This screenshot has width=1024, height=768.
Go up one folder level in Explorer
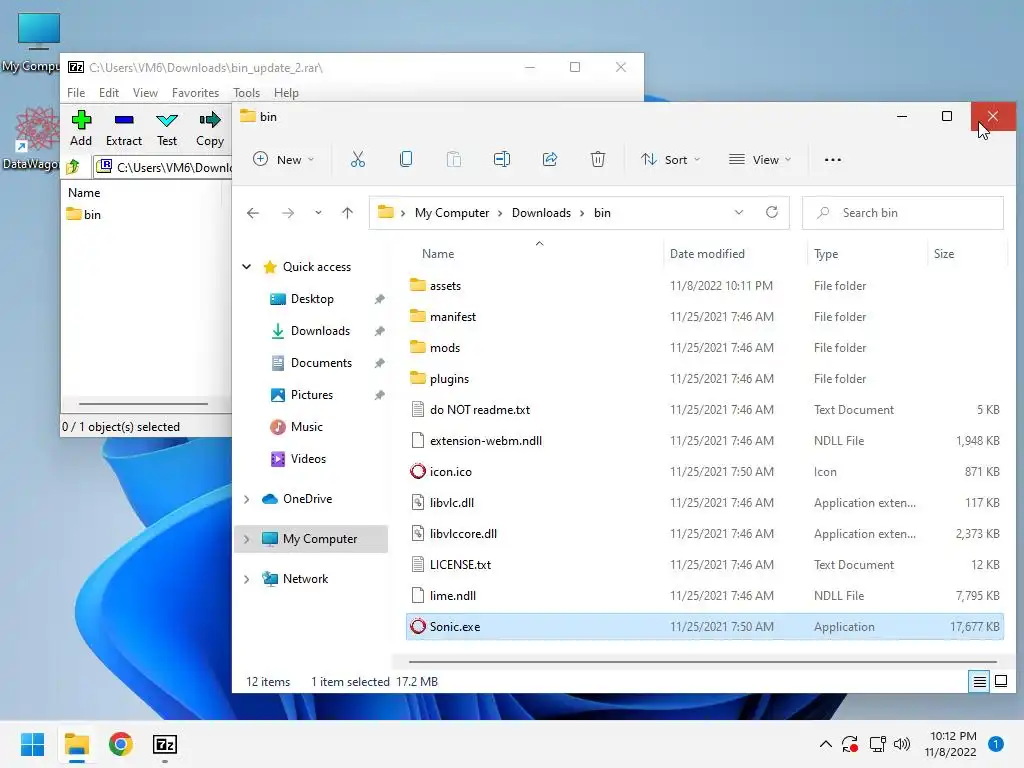click(347, 213)
